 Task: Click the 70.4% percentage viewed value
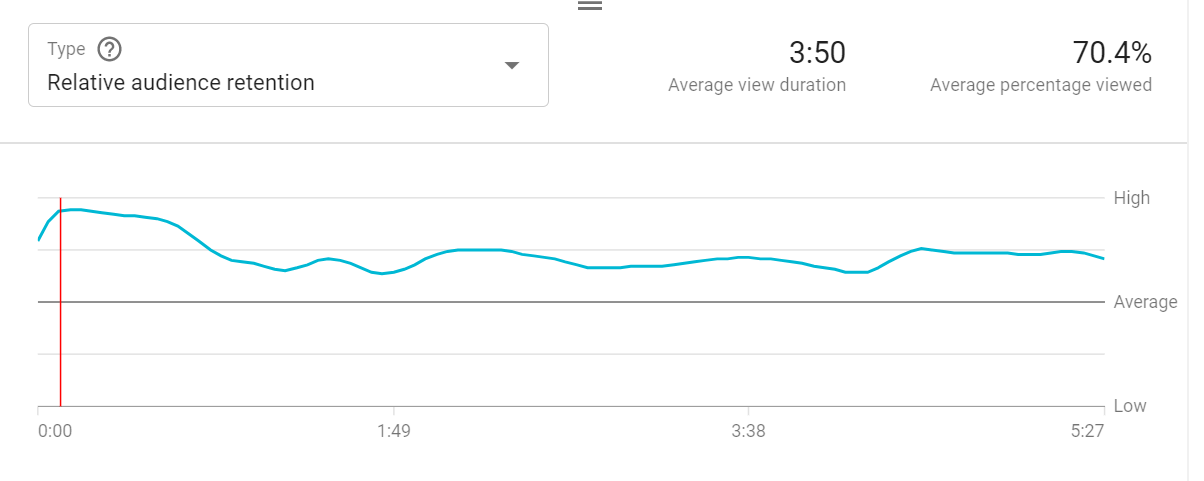(x=1111, y=52)
